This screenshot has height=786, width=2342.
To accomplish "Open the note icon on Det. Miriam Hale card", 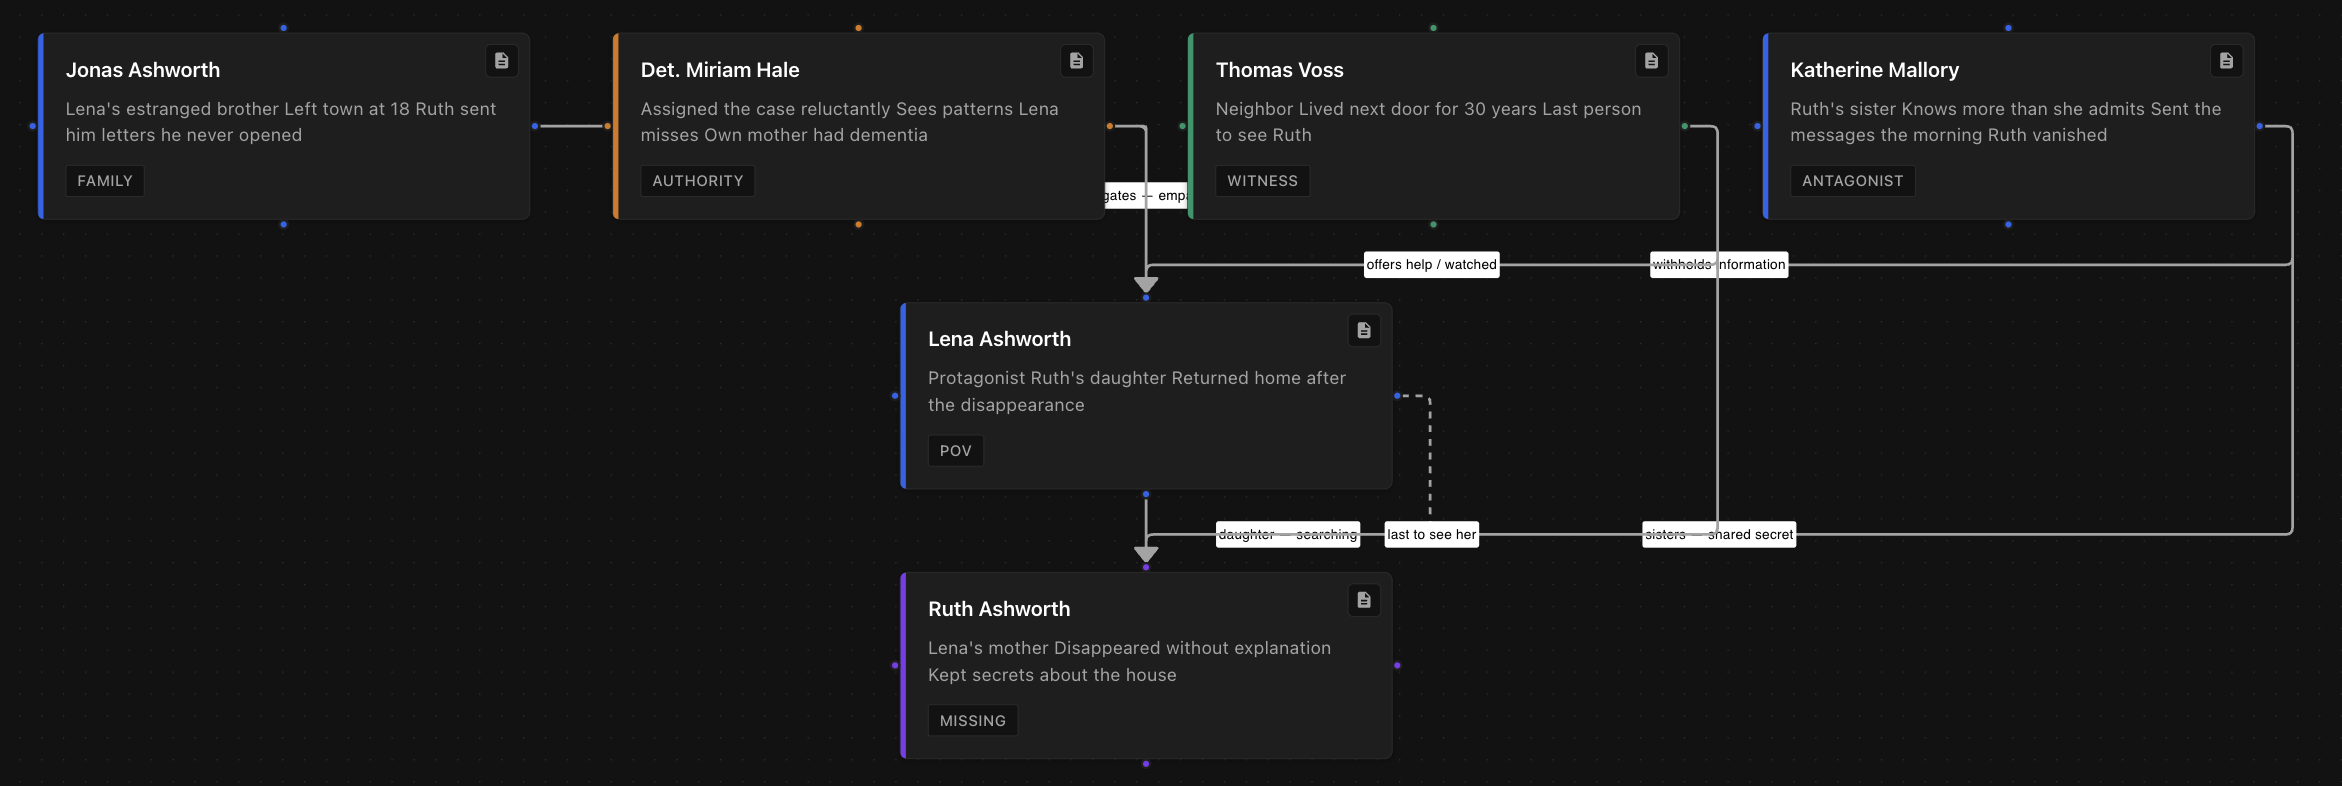I will coord(1077,61).
